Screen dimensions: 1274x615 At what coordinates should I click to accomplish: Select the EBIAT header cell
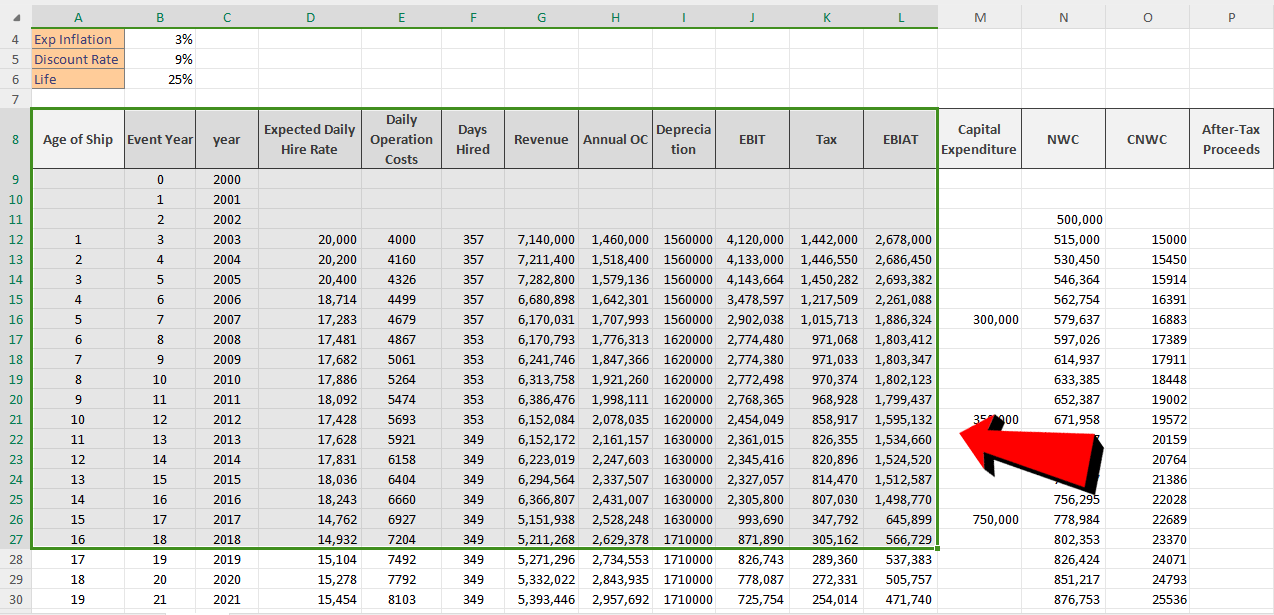(x=898, y=138)
